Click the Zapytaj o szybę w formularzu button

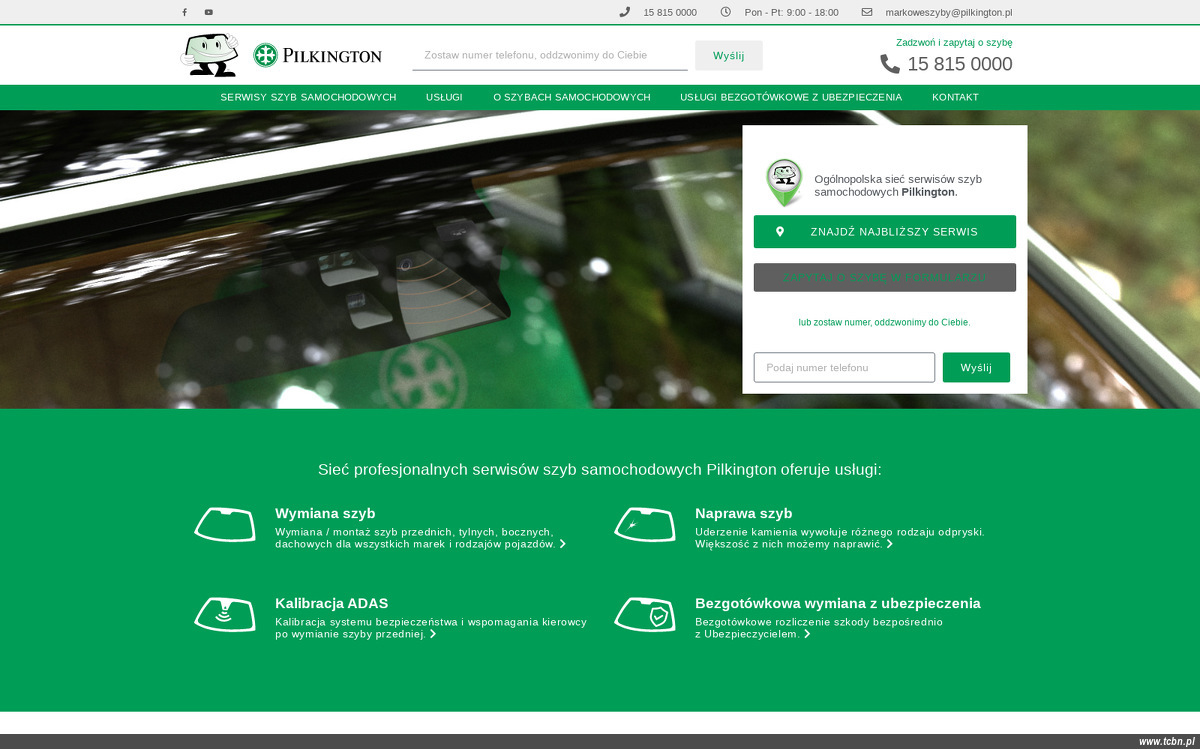point(885,277)
